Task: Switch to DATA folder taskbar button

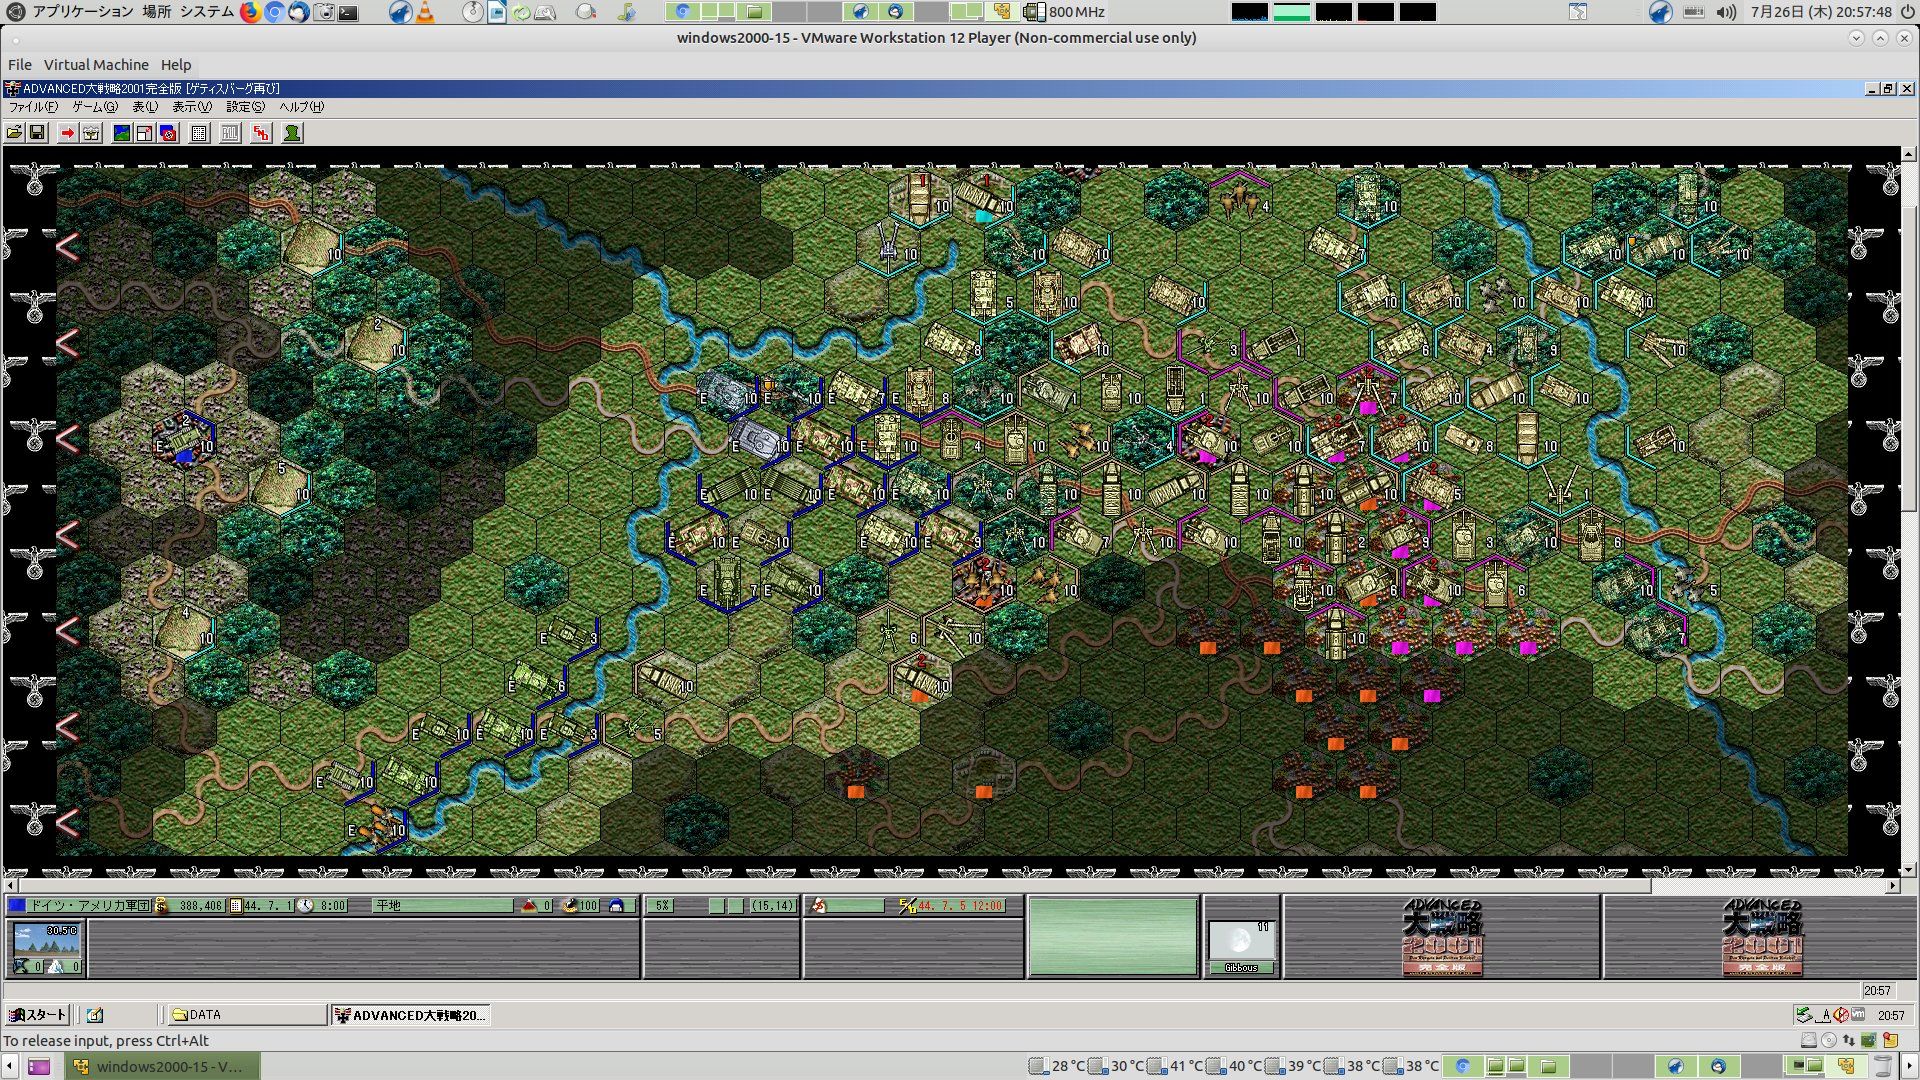Action: click(x=247, y=1015)
